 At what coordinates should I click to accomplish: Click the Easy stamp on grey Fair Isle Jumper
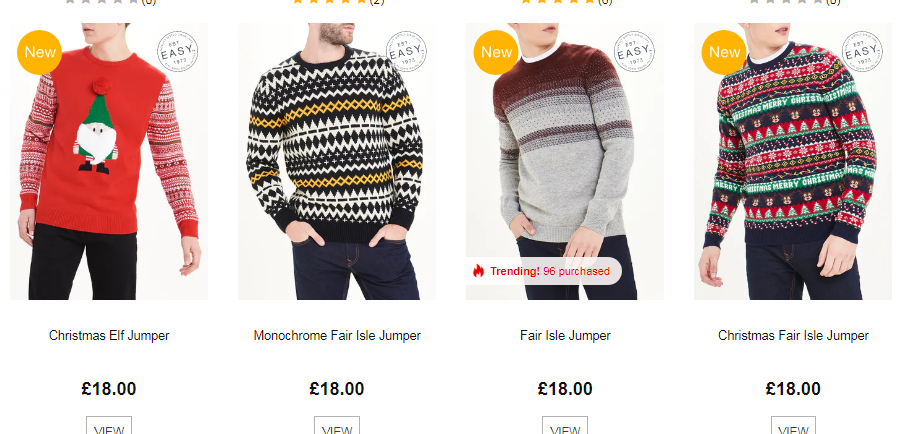click(634, 51)
